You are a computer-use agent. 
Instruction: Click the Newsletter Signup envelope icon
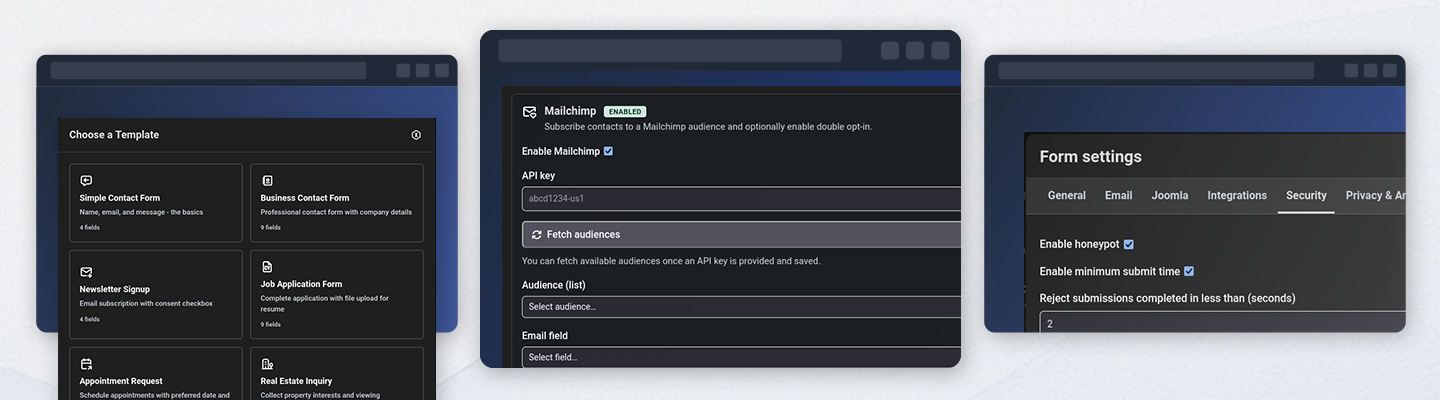pos(86,272)
